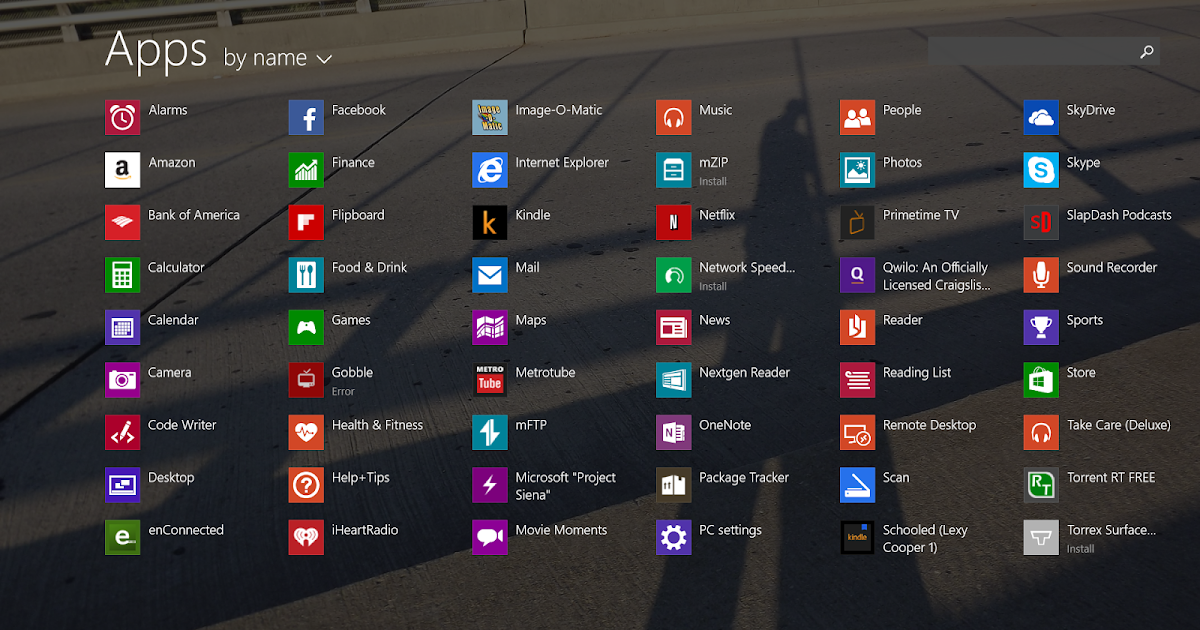Open the Bank of America icon
Image resolution: width=1200 pixels, height=630 pixels.
122,222
